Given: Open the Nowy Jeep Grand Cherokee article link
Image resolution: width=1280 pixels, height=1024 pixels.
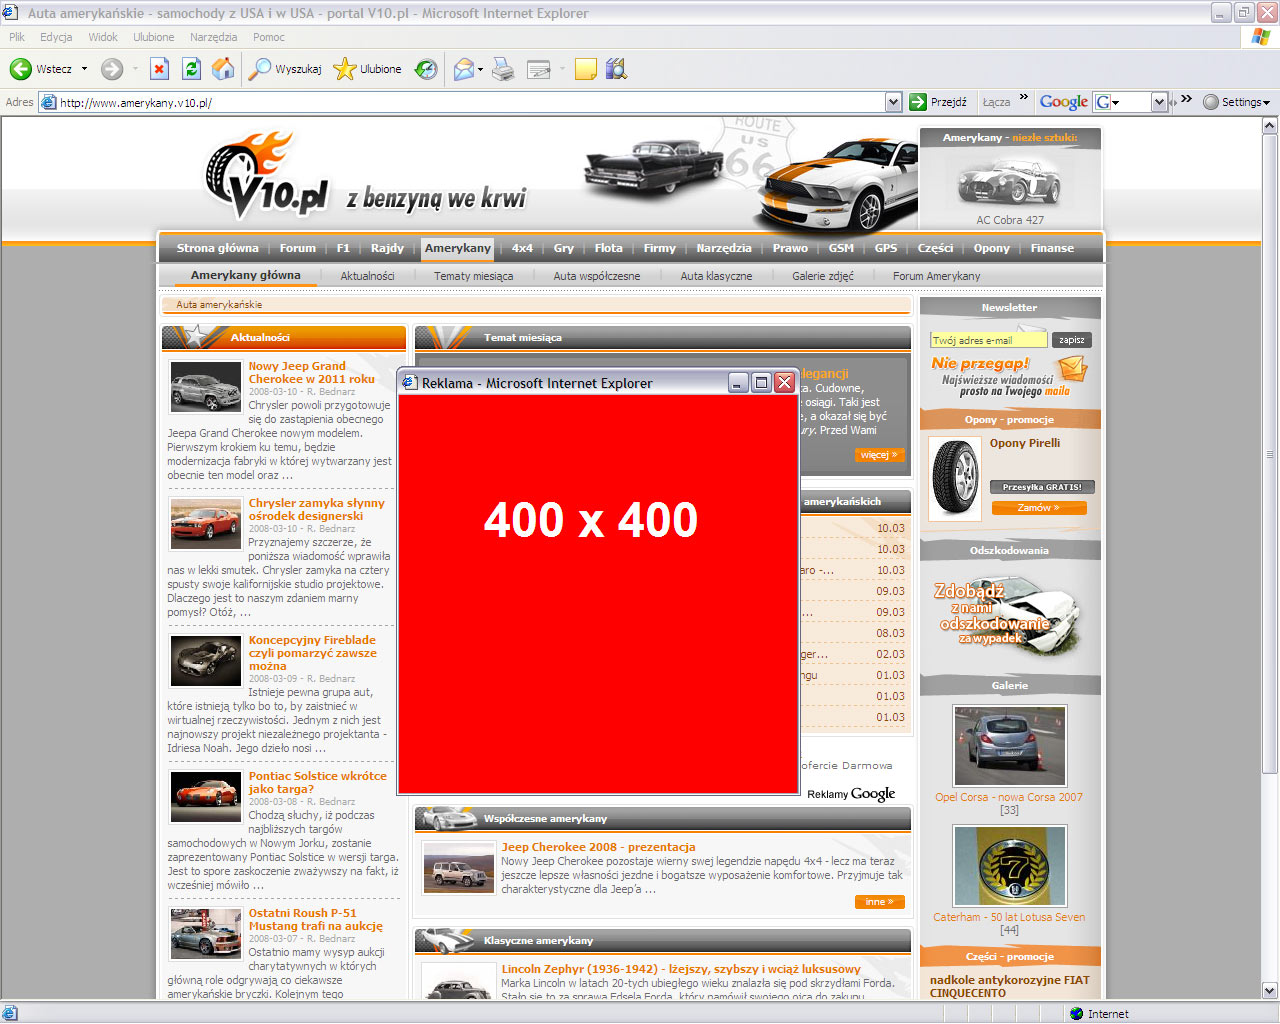Looking at the screenshot, I should pyautogui.click(x=311, y=372).
